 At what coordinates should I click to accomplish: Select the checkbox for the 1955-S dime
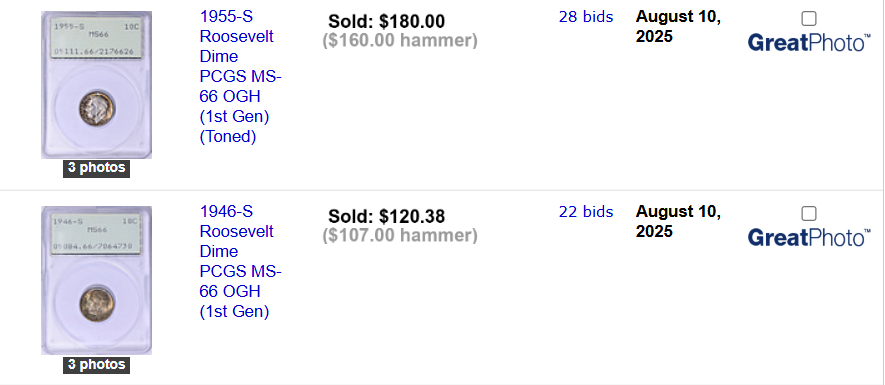tap(809, 19)
